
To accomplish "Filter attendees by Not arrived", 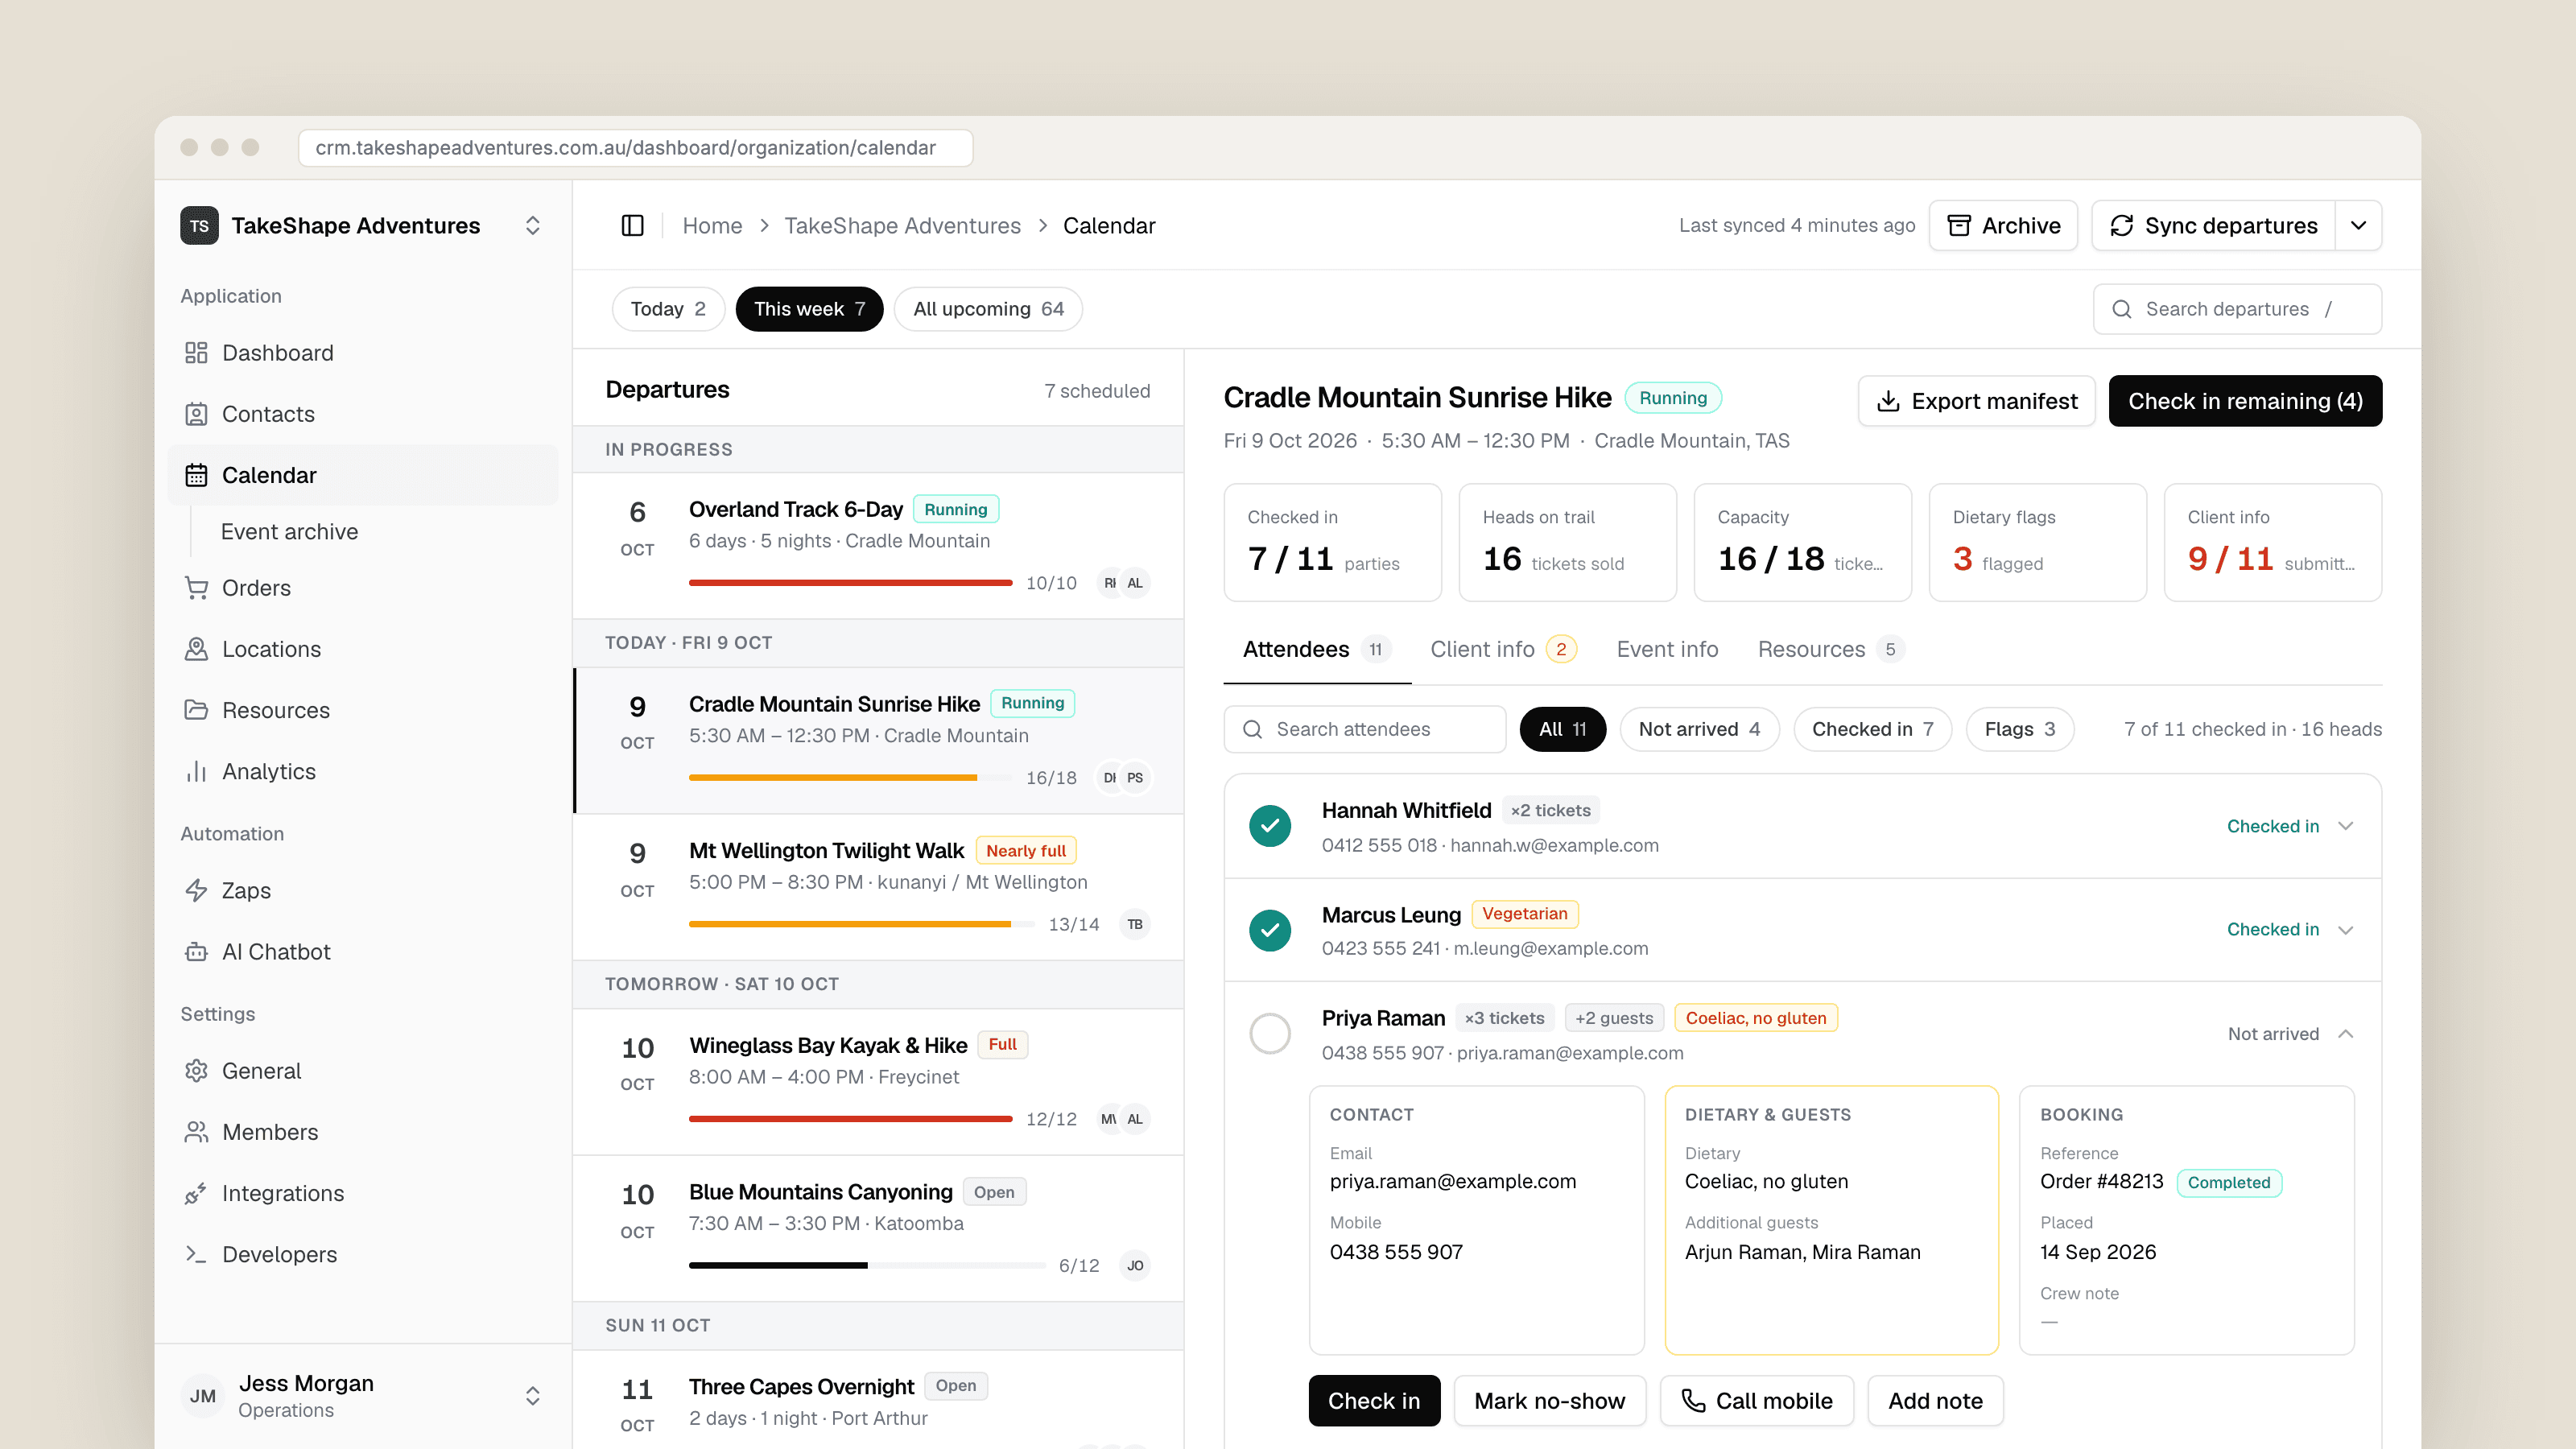I will tap(1699, 729).
